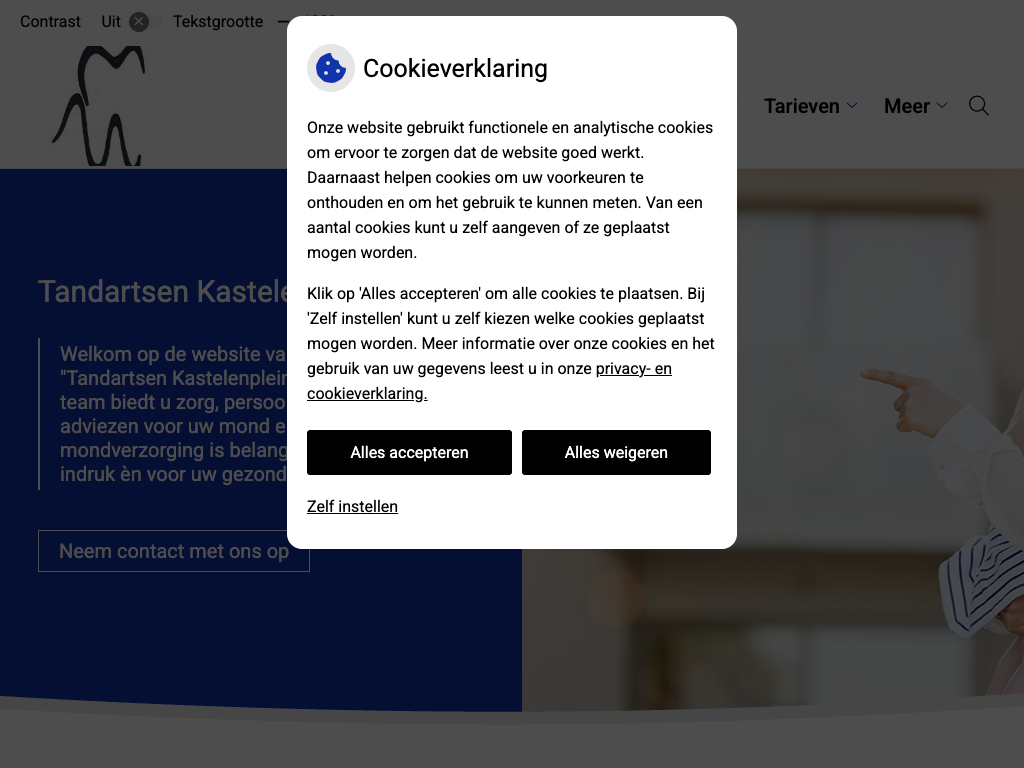1024x768 pixels.
Task: Open the Zelf instellen cookie settings link
Action: [352, 507]
